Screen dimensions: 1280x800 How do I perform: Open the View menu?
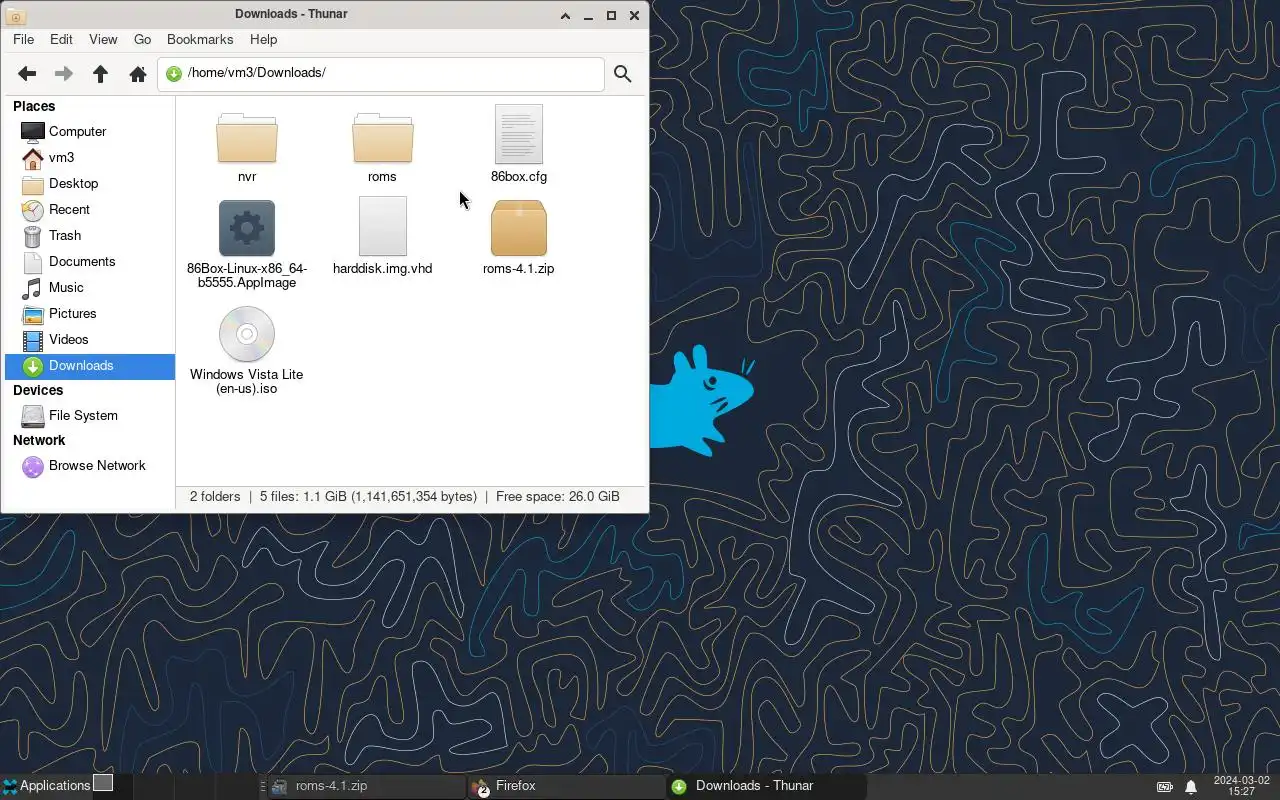coord(103,39)
